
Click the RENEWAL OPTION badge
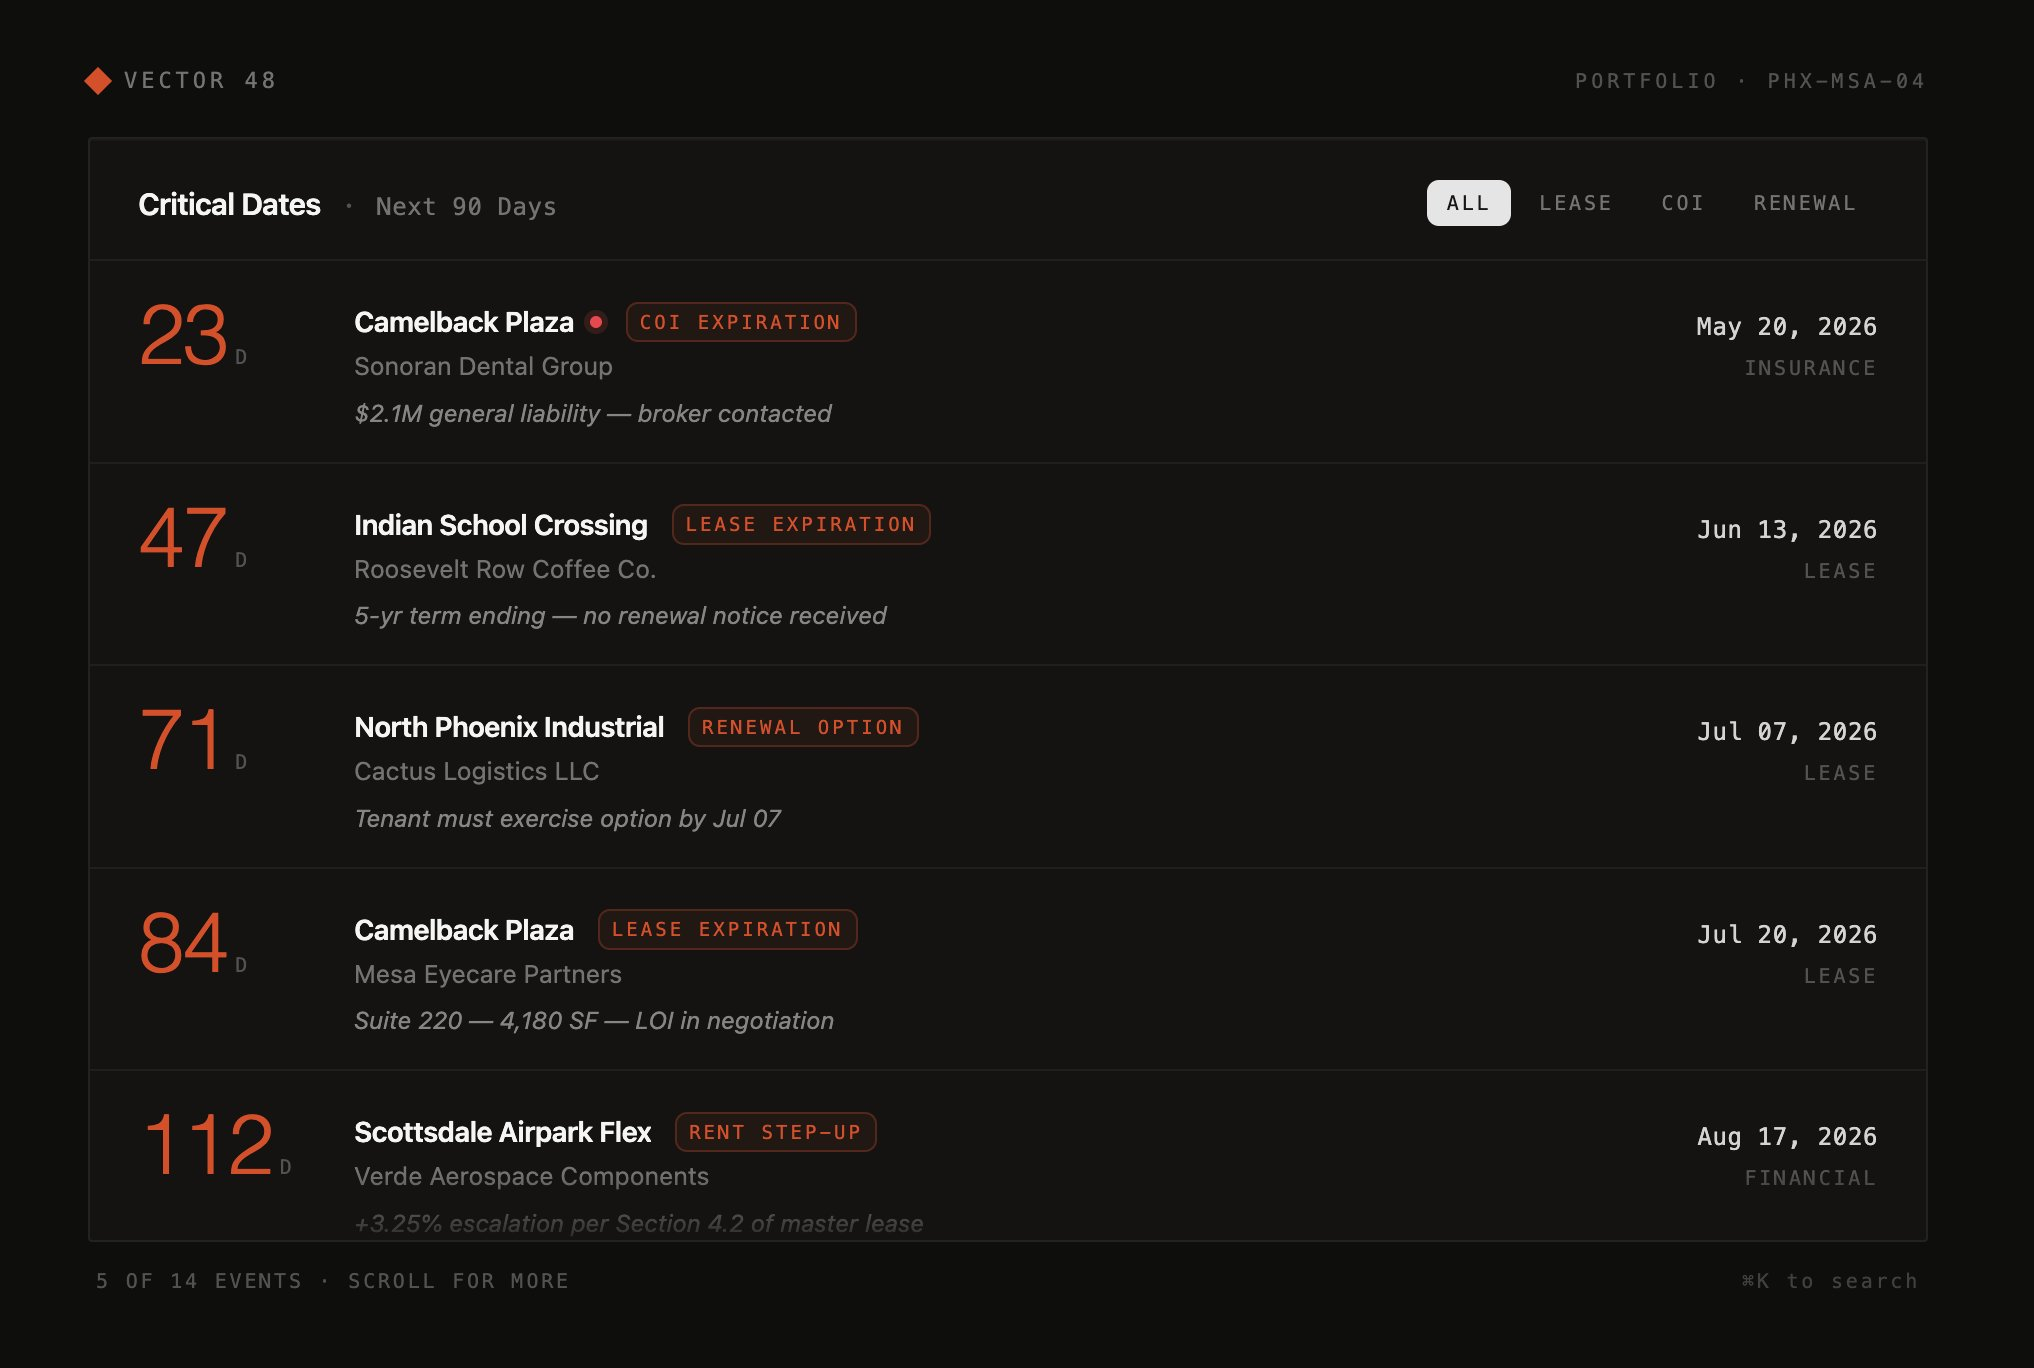point(802,727)
